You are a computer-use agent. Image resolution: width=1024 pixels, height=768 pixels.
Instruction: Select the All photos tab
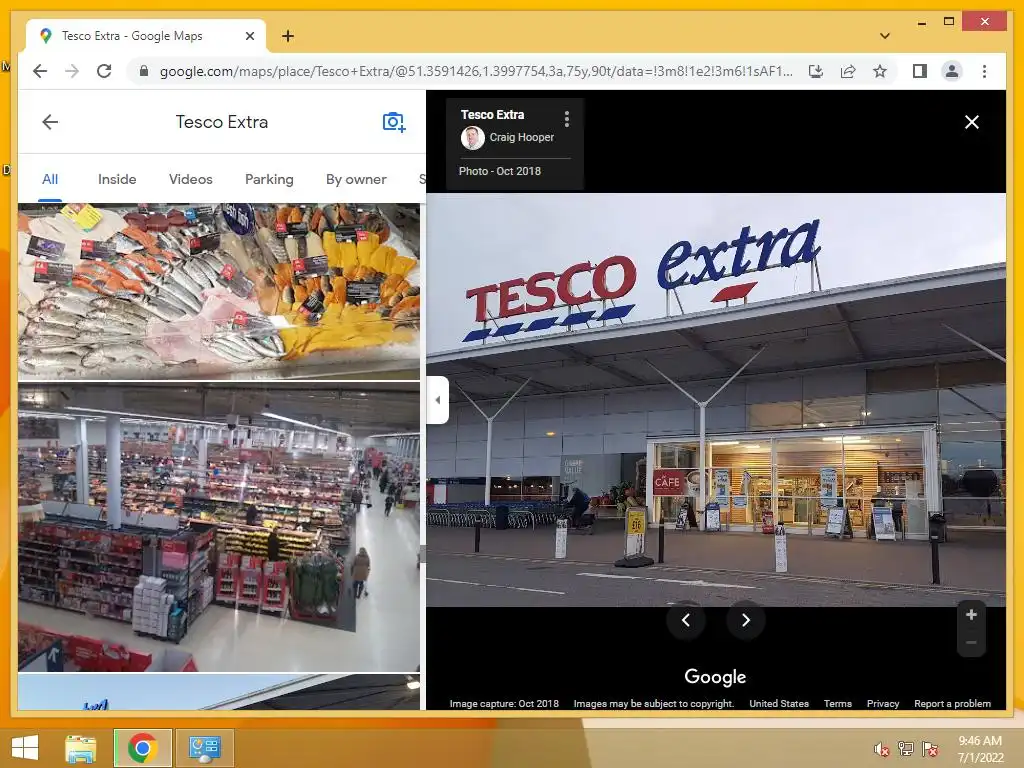pyautogui.click(x=50, y=179)
